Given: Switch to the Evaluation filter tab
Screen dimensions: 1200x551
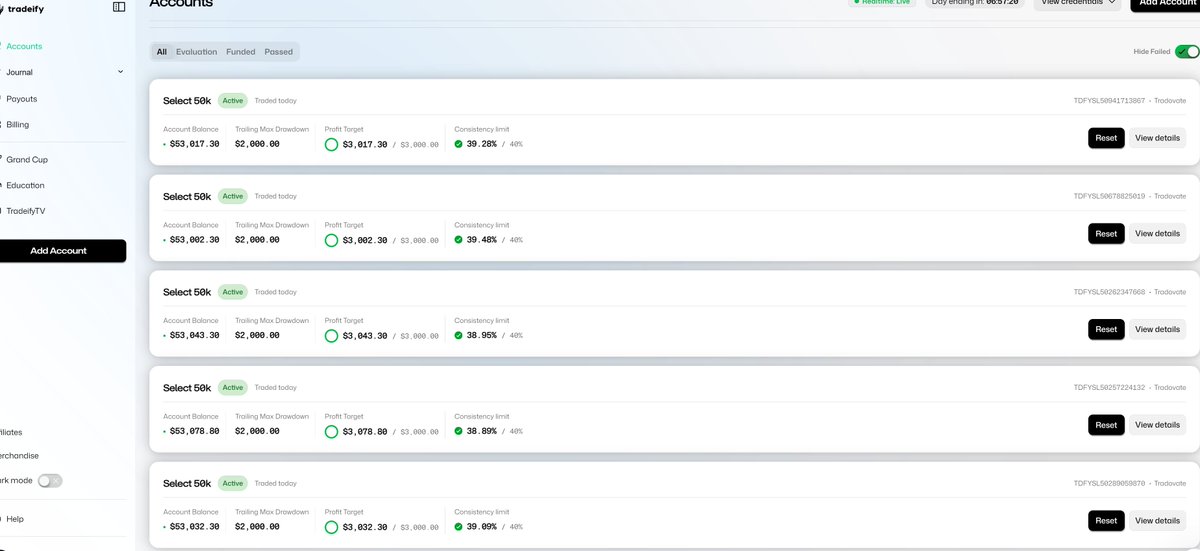Looking at the screenshot, I should (x=196, y=52).
